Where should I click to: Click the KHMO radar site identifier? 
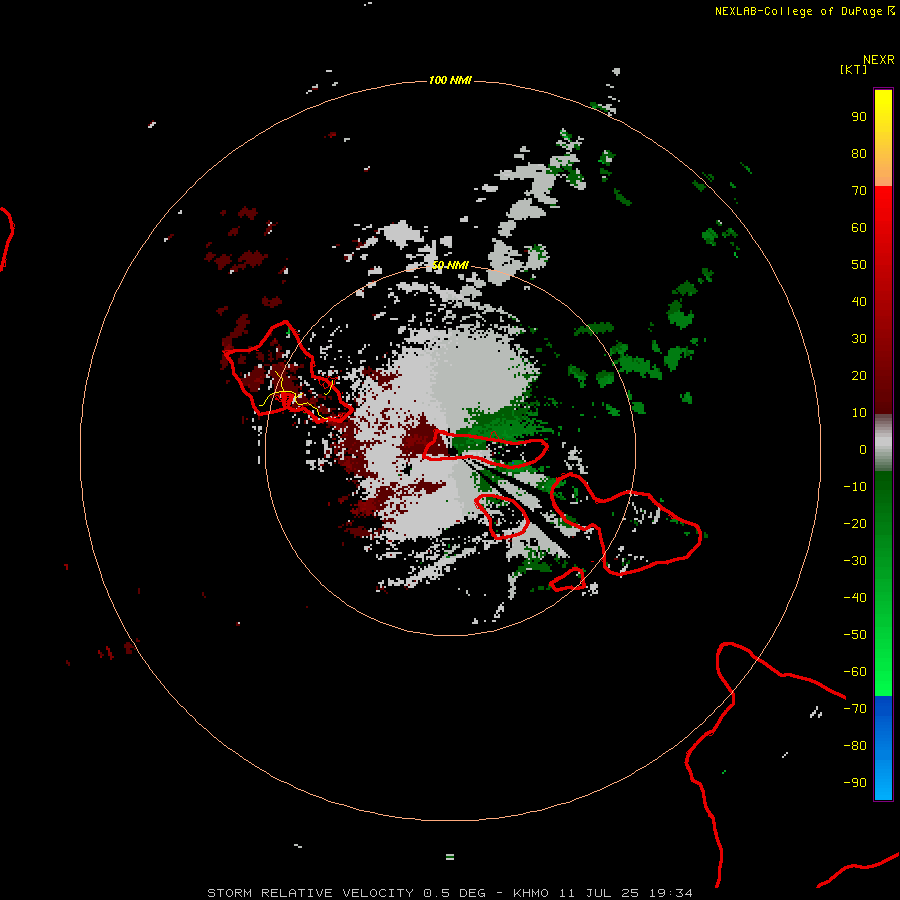[x=531, y=893]
